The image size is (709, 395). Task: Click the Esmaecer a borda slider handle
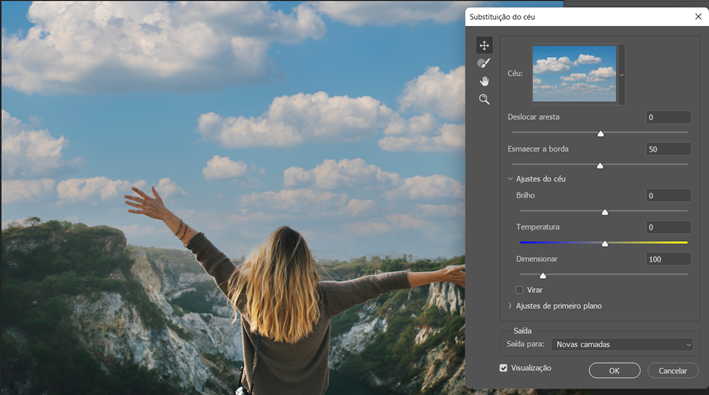pos(600,166)
